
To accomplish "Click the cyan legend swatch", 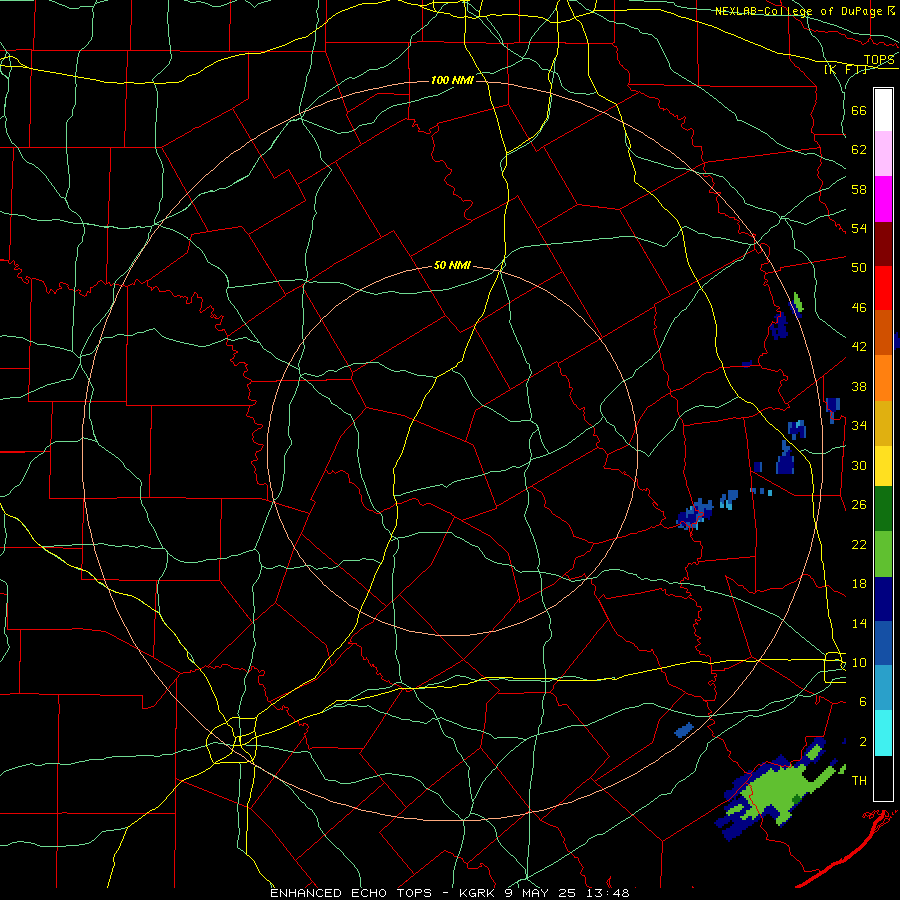I will point(883,733).
